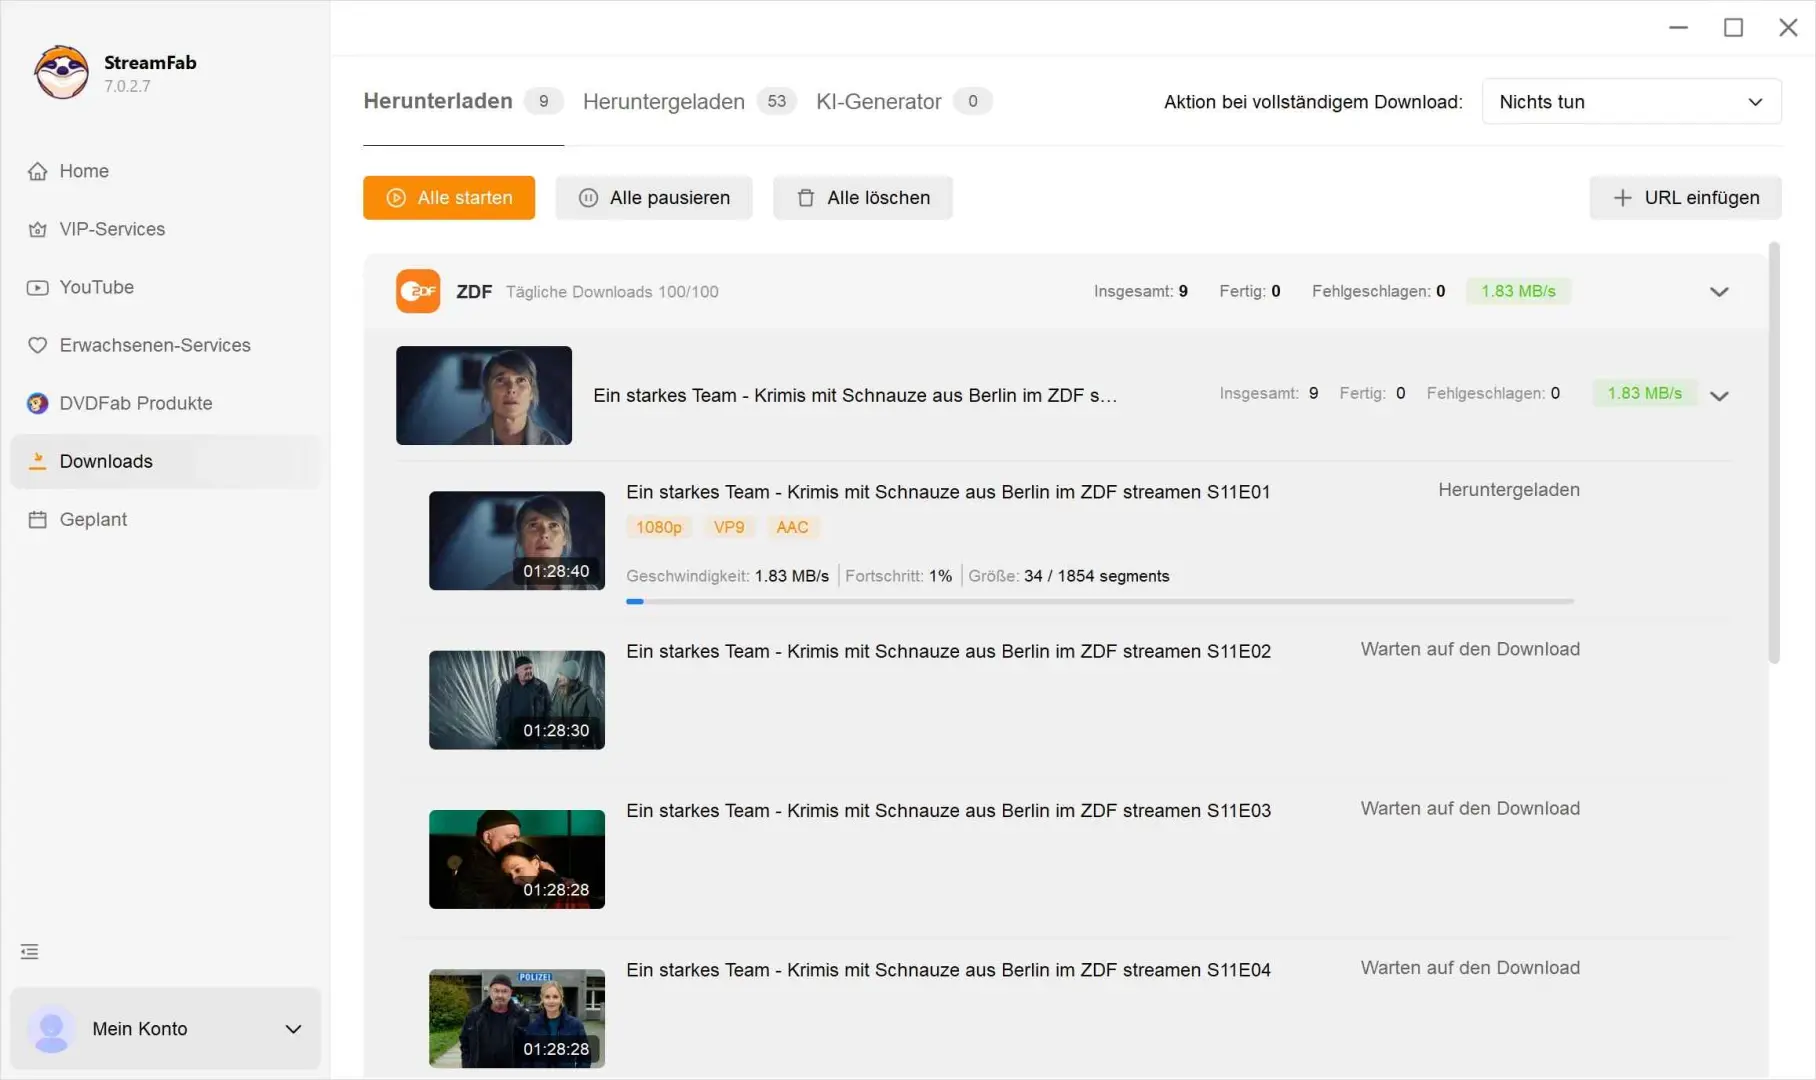Close the StreamFab window
This screenshot has height=1080, width=1816.
coord(1789,27)
